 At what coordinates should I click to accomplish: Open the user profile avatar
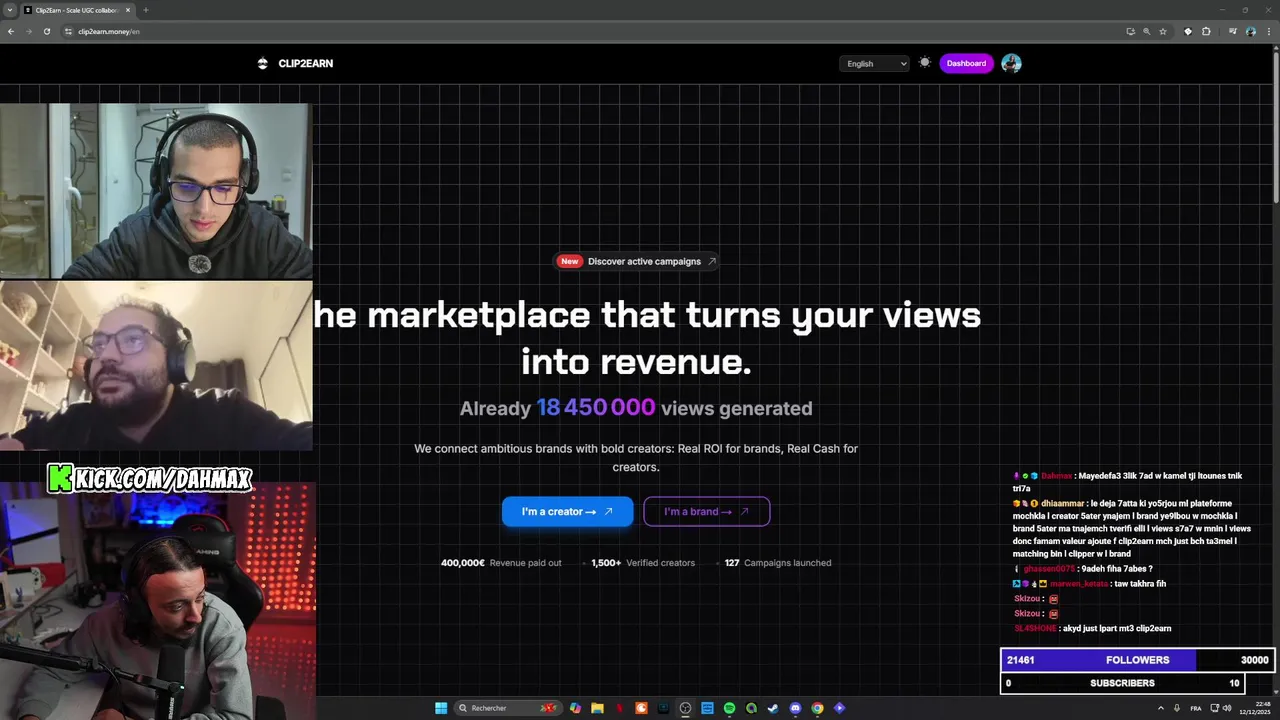point(1011,63)
